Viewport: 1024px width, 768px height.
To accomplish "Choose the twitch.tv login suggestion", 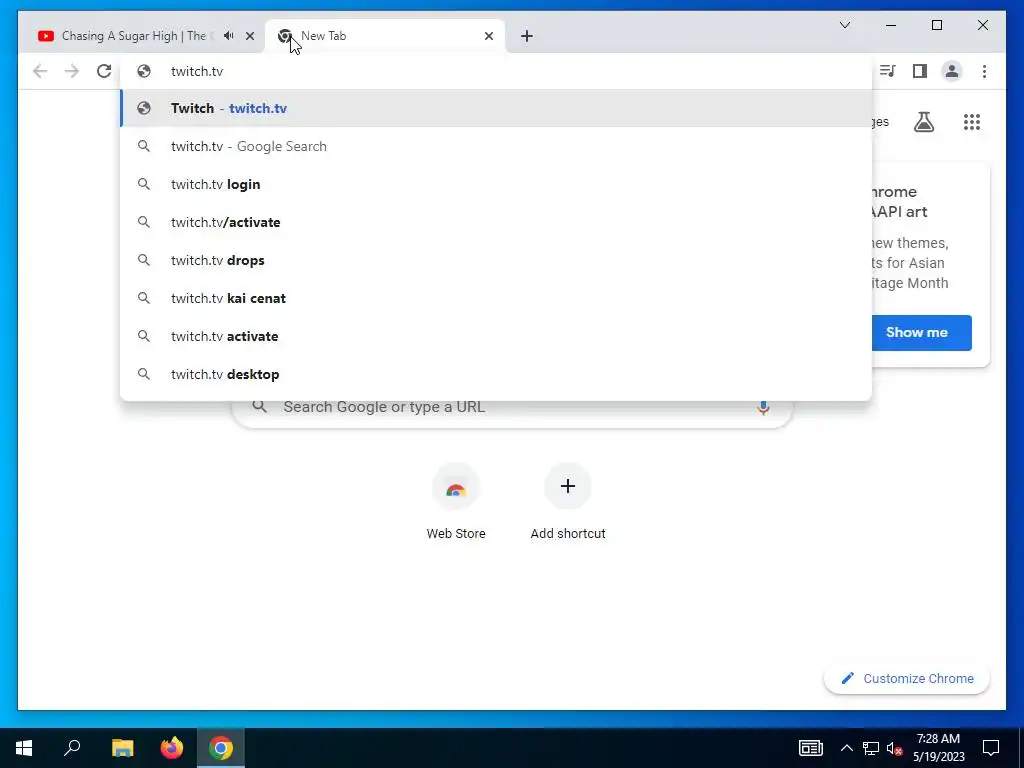I will 496,184.
